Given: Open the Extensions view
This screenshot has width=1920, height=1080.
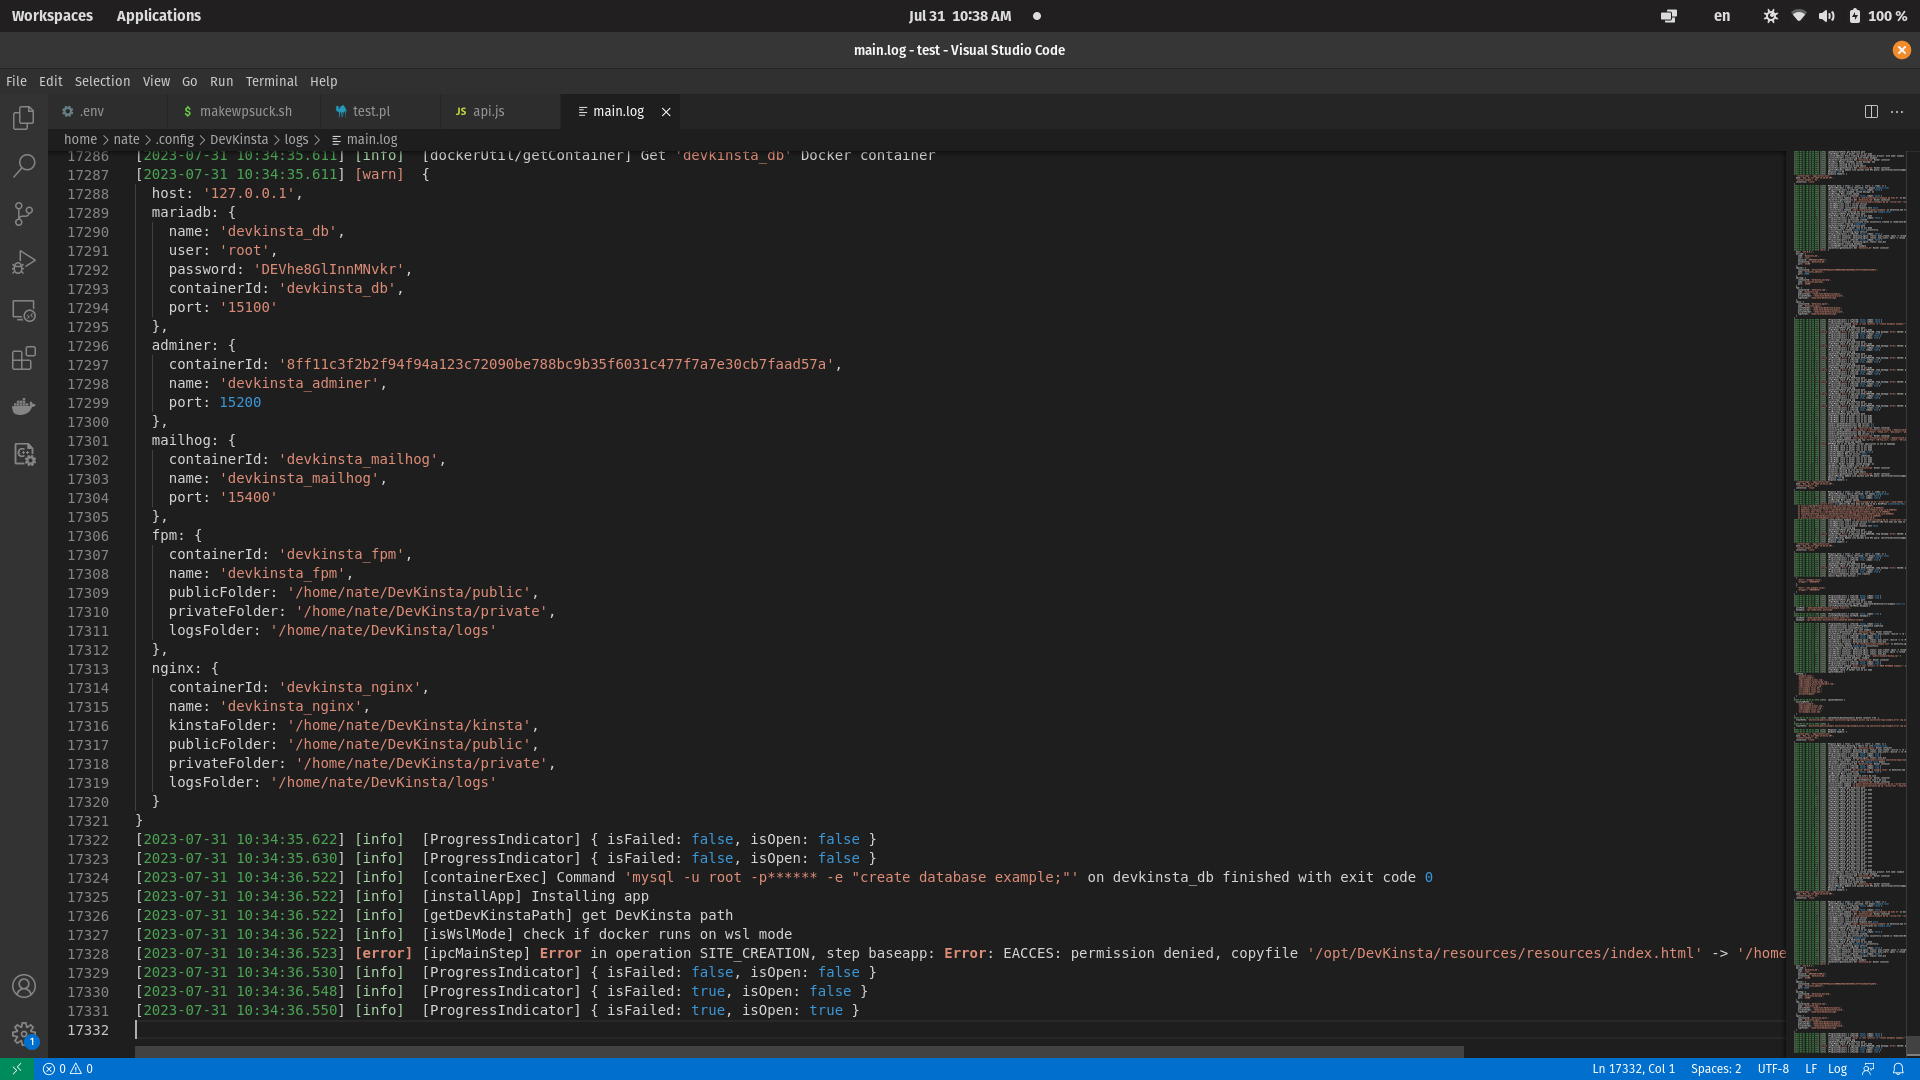Looking at the screenshot, I should pyautogui.click(x=24, y=358).
